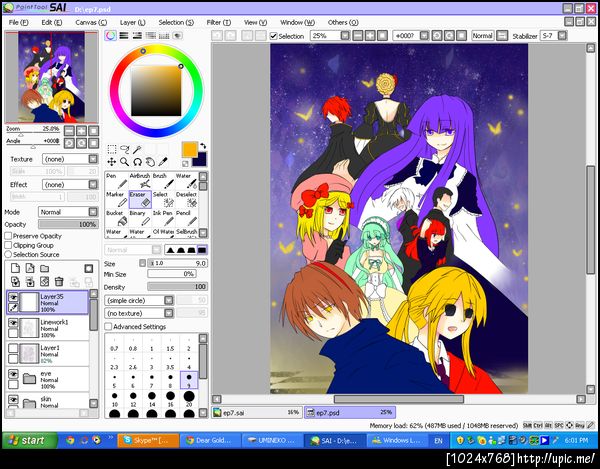The image size is (600, 469).
Task: Select the Pen tool
Action: [x=116, y=181]
